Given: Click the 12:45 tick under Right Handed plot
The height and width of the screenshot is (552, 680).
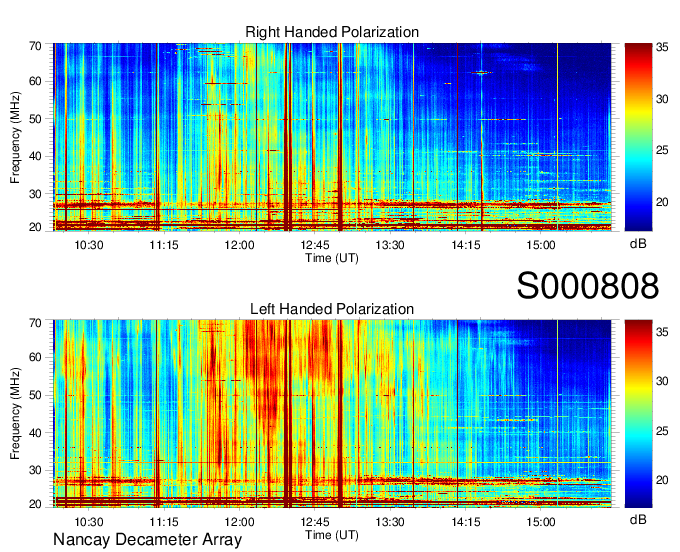Looking at the screenshot, I should (315, 245).
